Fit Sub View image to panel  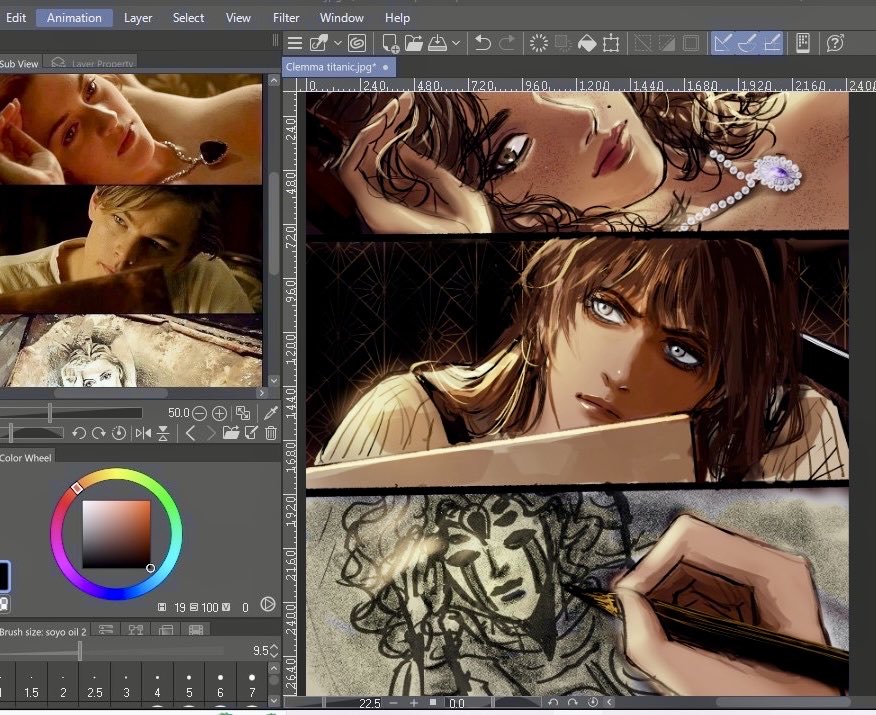[243, 413]
